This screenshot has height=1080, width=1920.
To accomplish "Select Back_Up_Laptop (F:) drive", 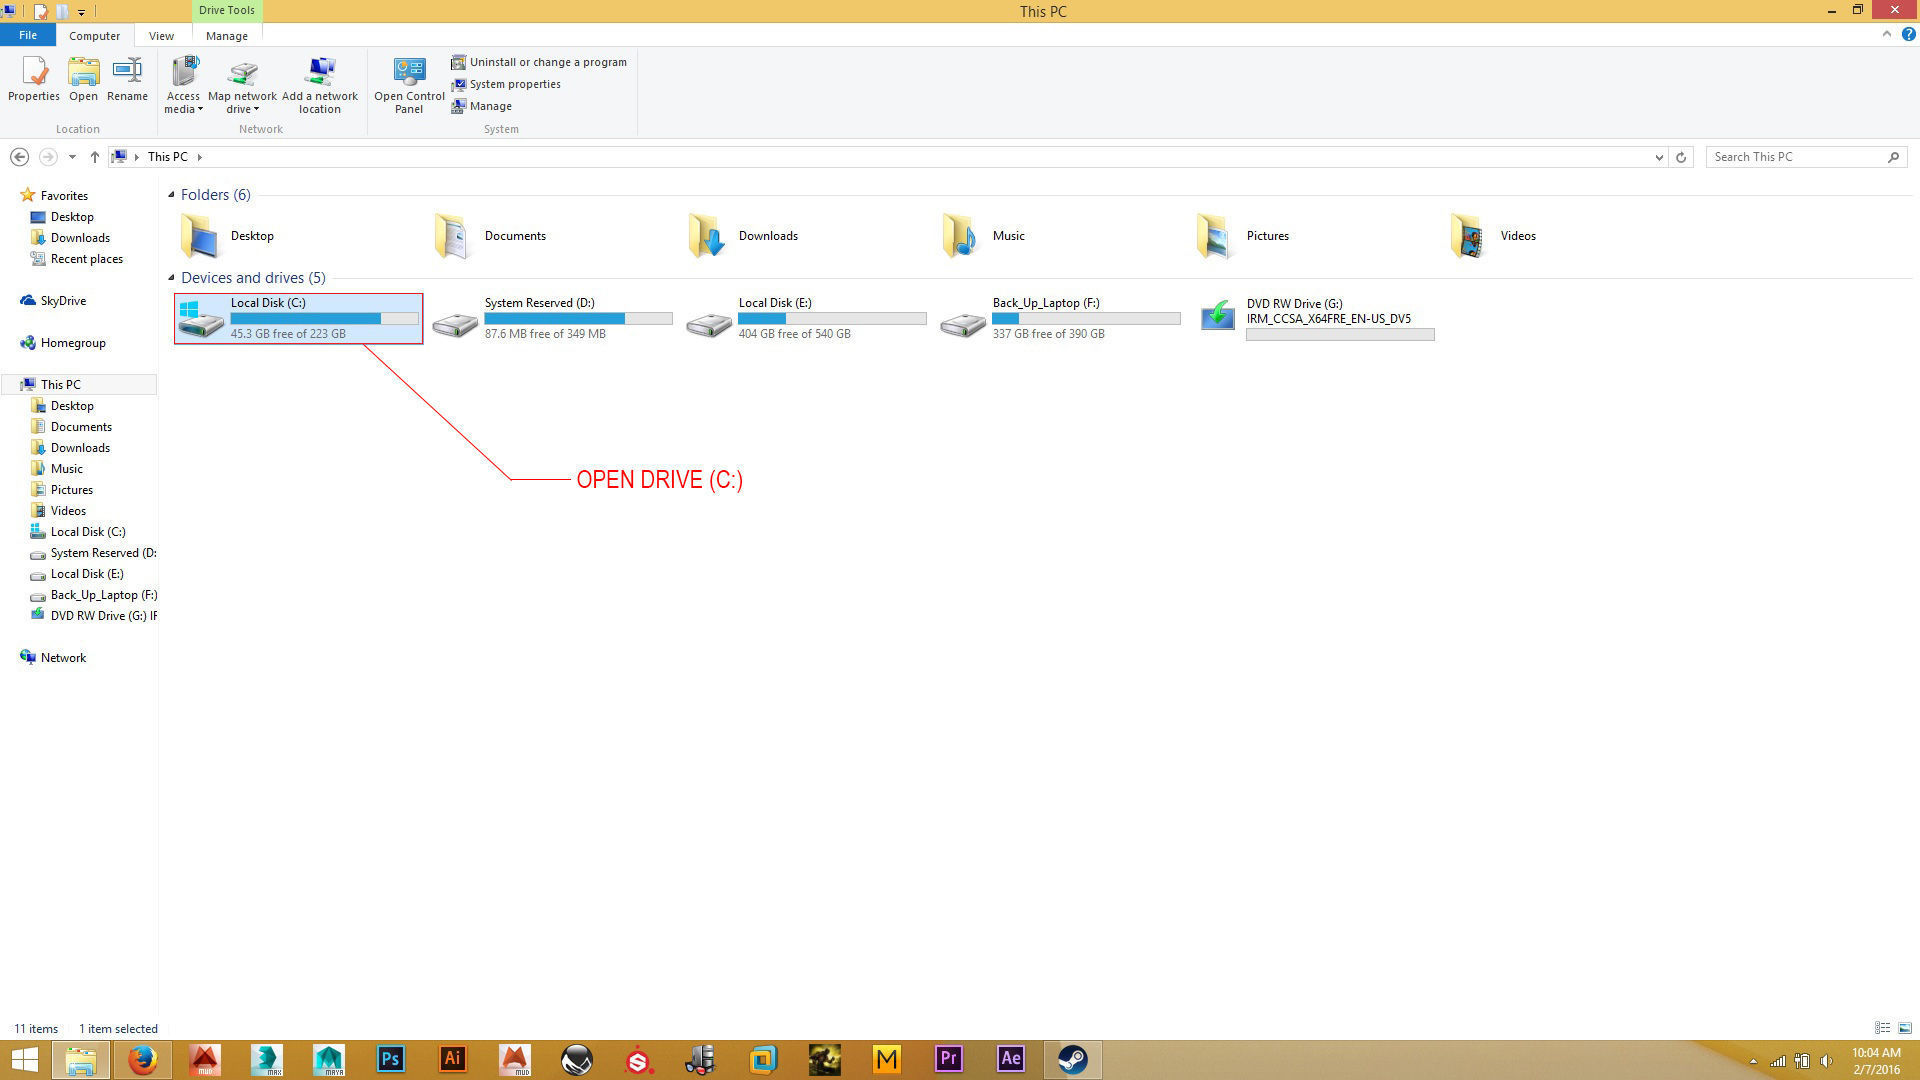I will (x=1045, y=303).
